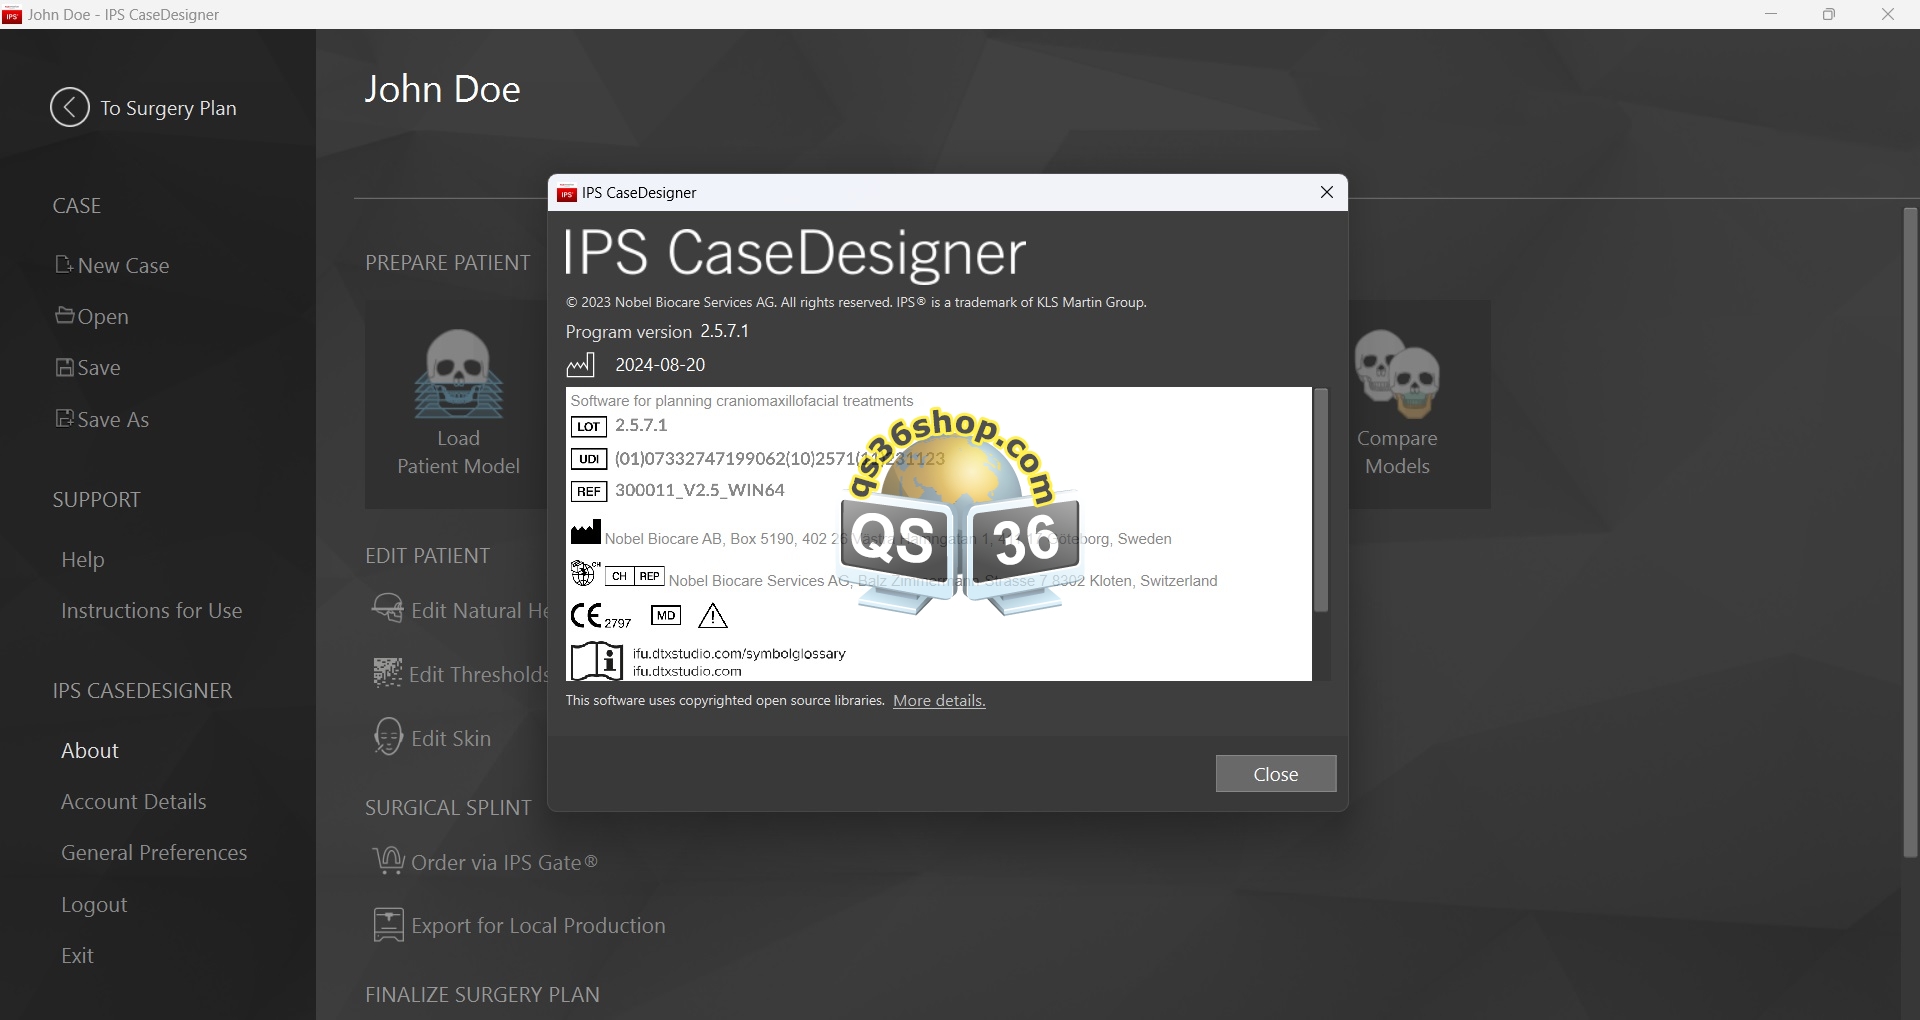Screen dimensions: 1920x1020
Task: Click the LOT symbol box
Action: 588,427
